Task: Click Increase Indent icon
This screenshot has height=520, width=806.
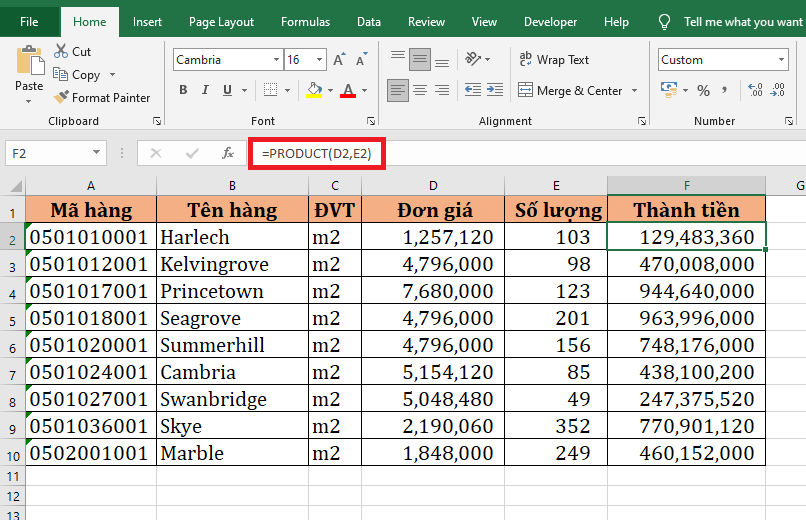Action: coord(495,90)
